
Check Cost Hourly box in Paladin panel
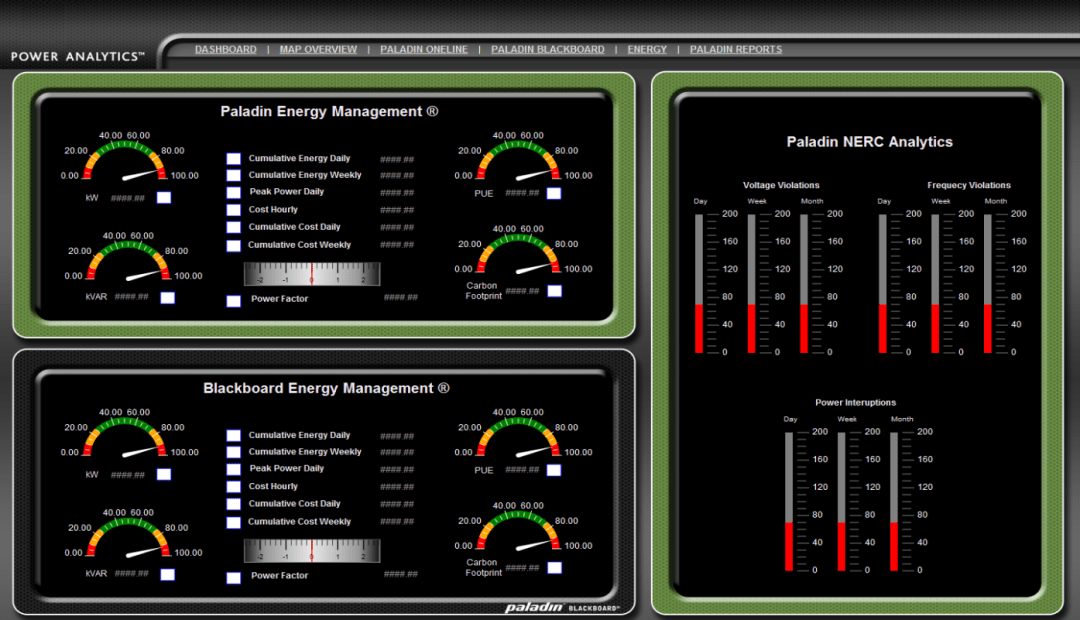point(233,209)
